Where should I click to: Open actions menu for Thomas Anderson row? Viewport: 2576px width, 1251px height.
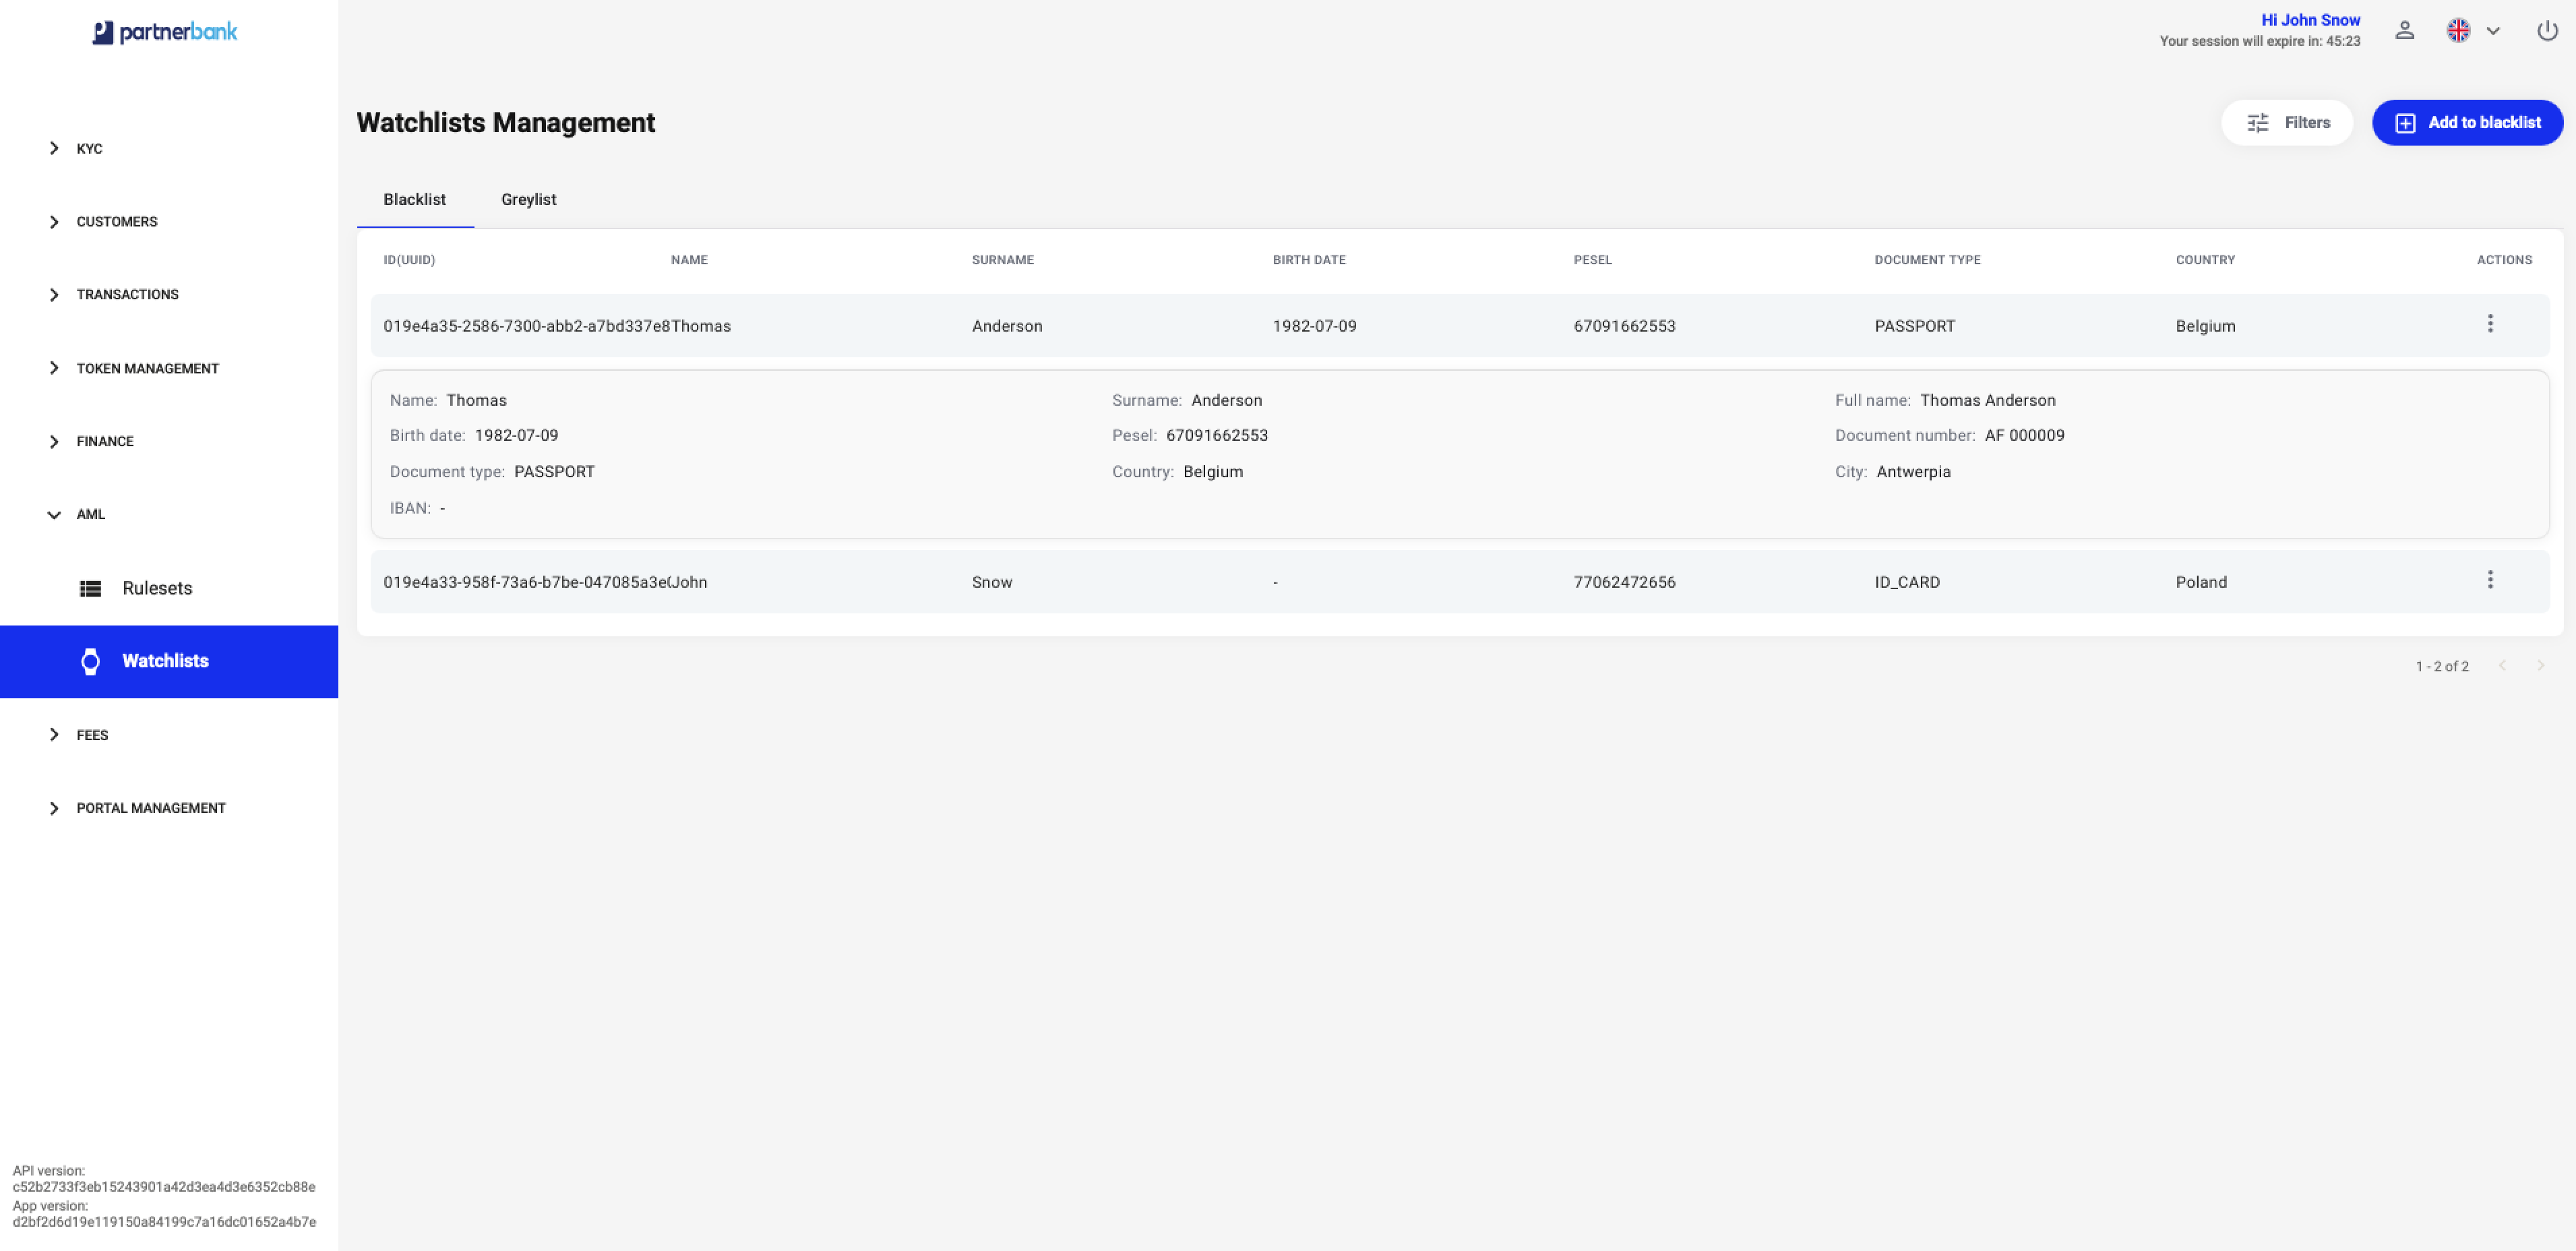2489,324
